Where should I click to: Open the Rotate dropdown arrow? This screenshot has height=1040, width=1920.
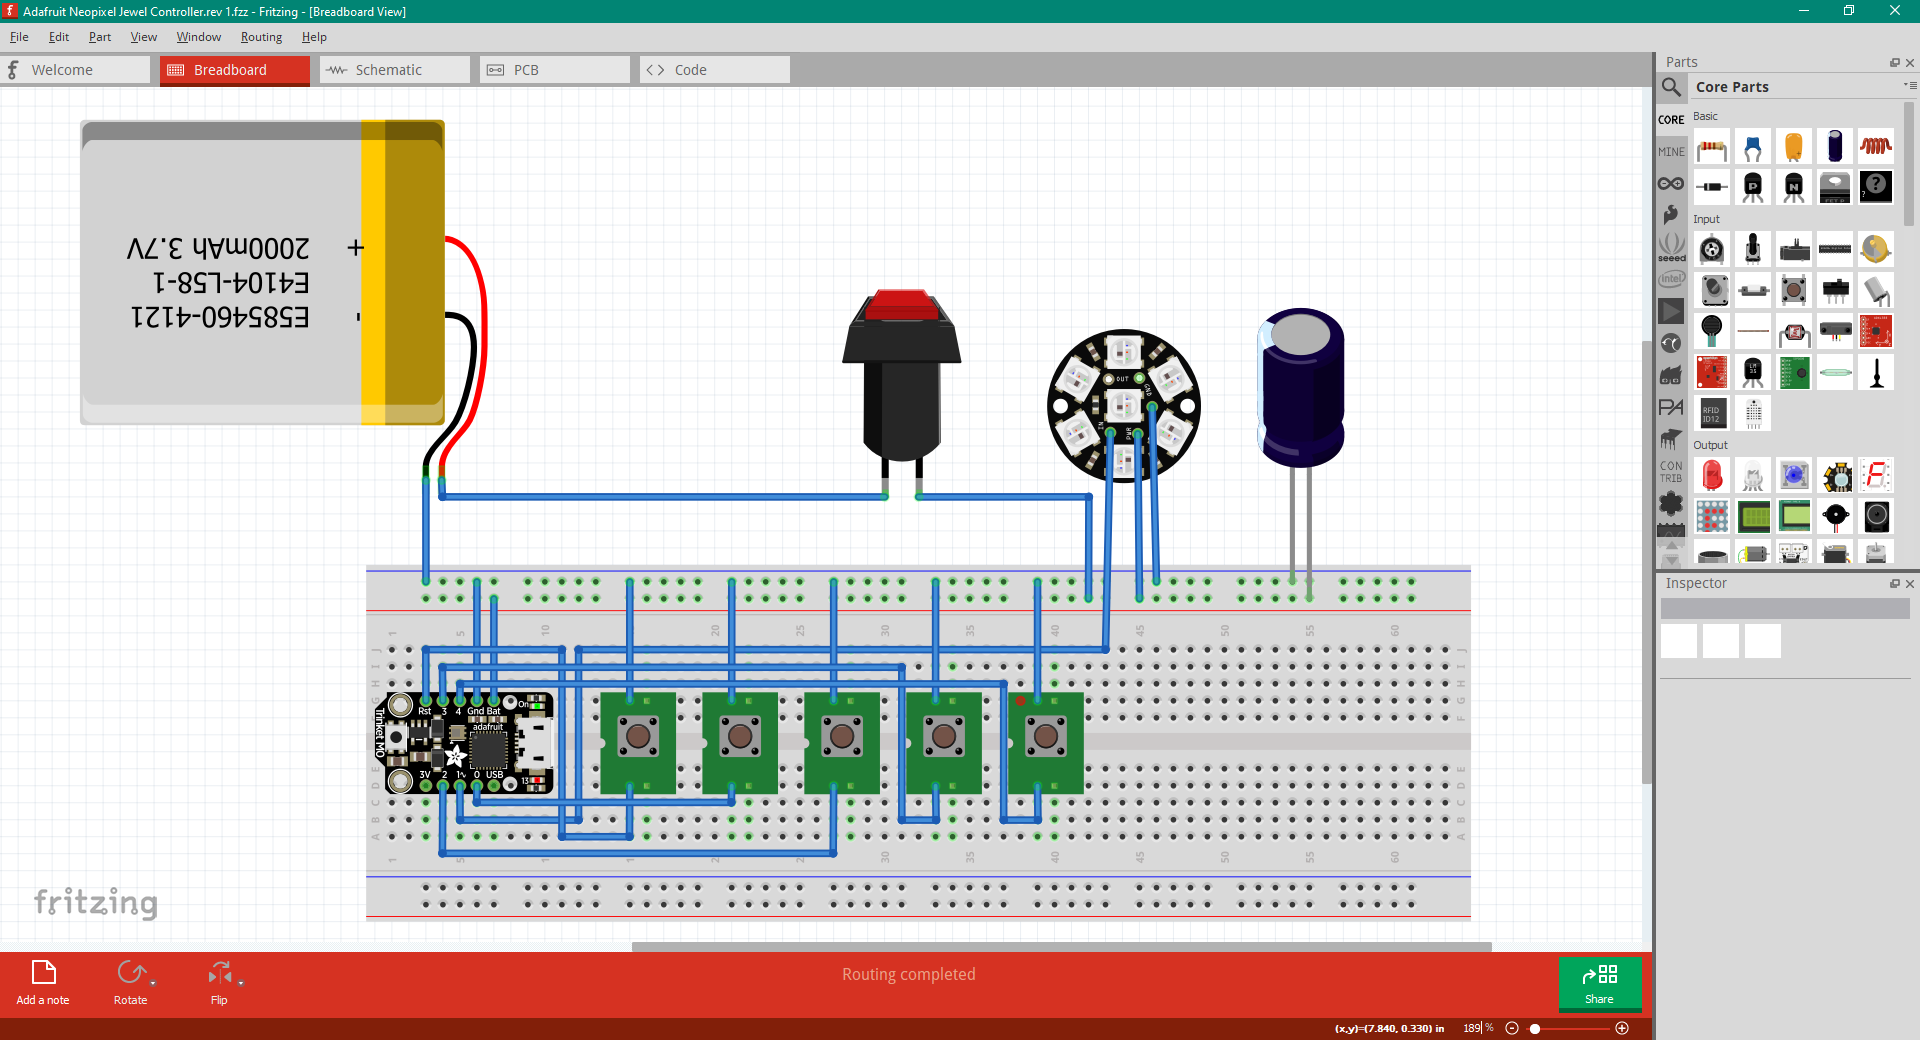153,983
